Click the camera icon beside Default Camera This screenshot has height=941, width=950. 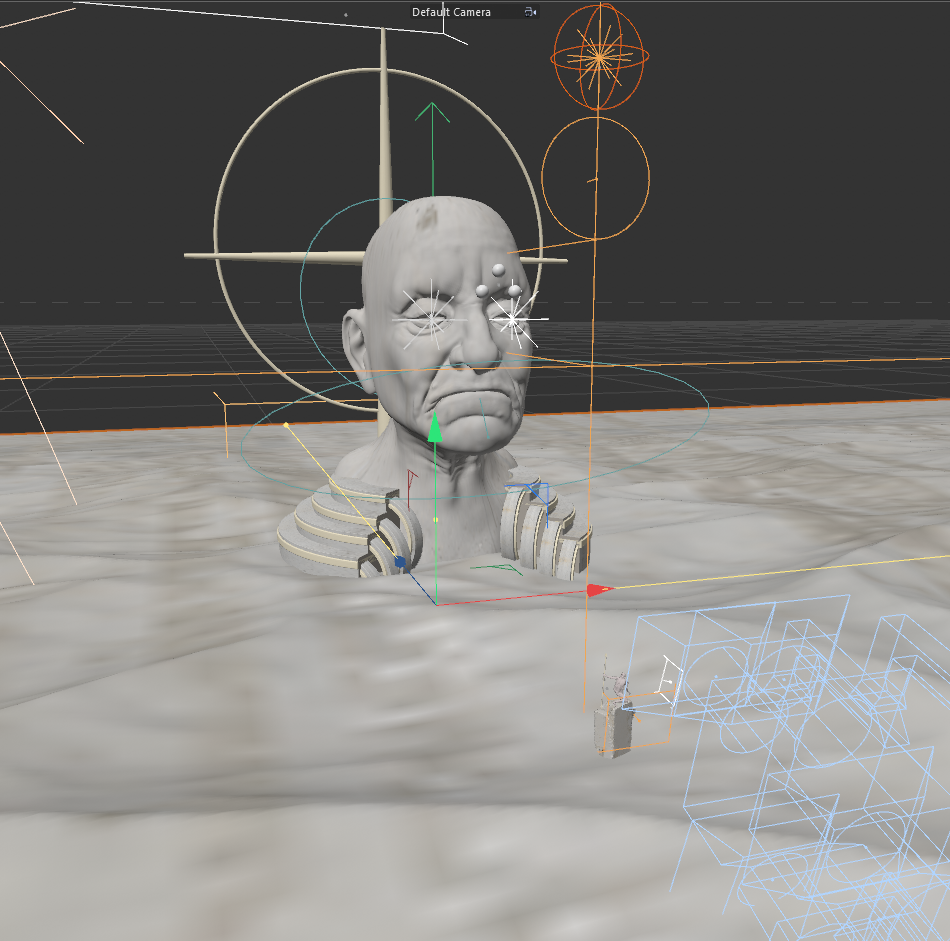tap(530, 12)
